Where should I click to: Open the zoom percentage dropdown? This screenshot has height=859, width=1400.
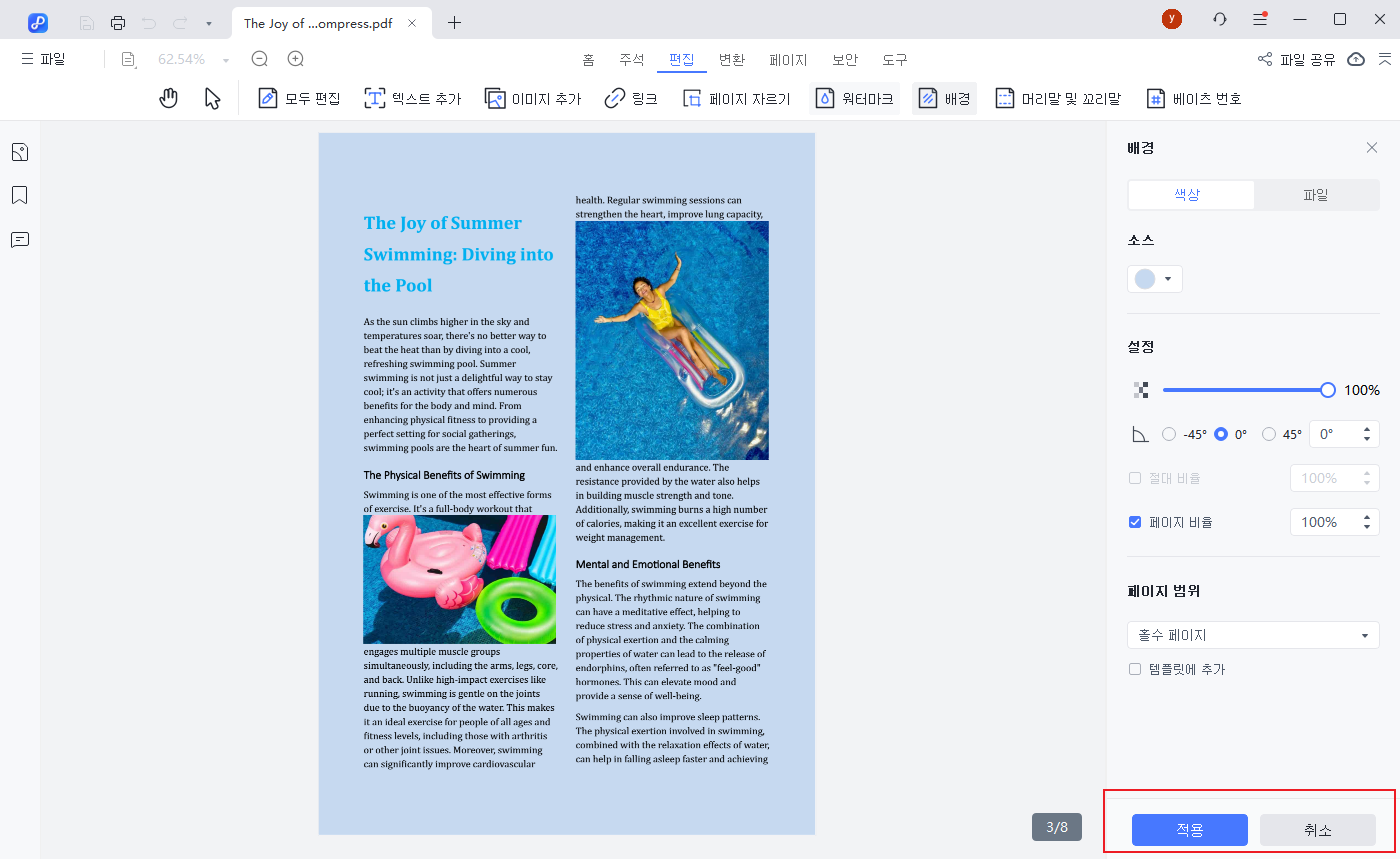[226, 60]
